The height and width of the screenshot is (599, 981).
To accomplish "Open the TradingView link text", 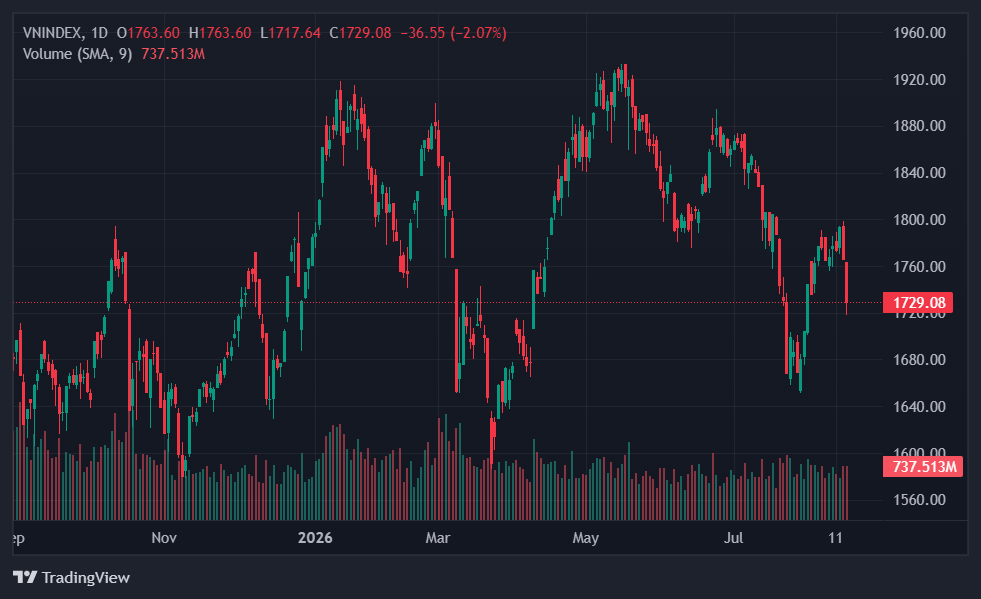I will [x=86, y=577].
